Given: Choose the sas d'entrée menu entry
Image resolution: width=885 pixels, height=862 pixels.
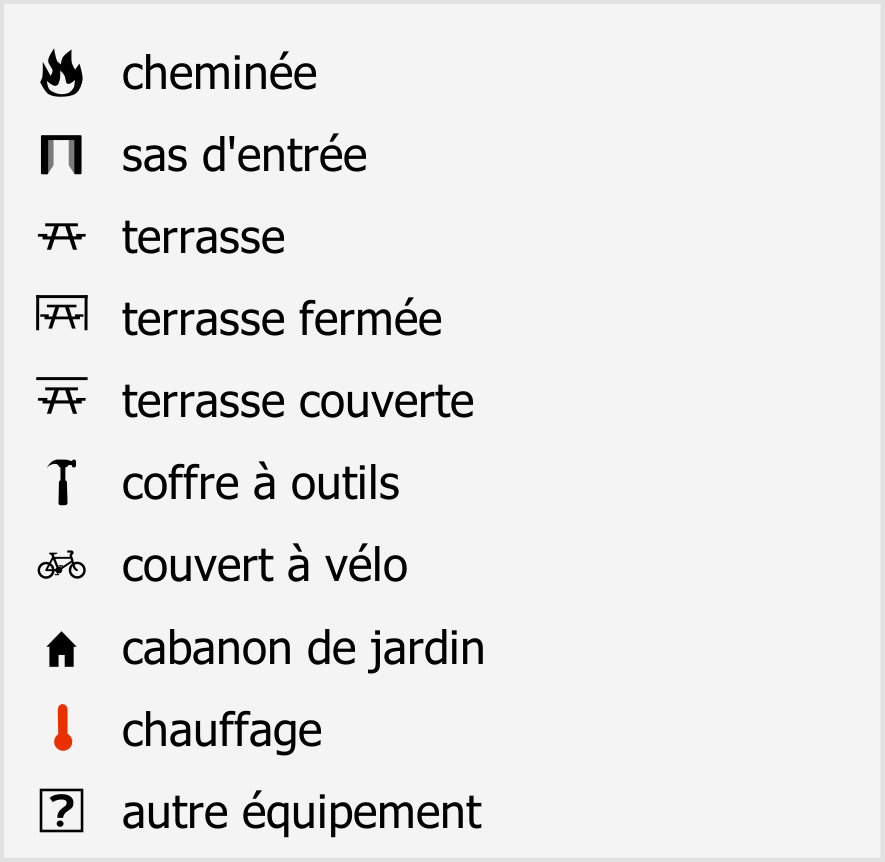Looking at the screenshot, I should pos(244,154).
